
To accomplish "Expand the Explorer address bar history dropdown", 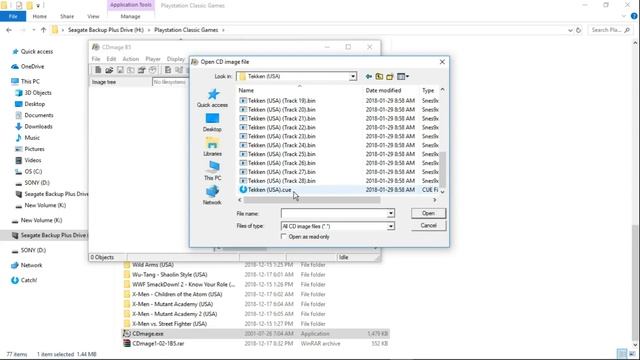I will pos(570,30).
